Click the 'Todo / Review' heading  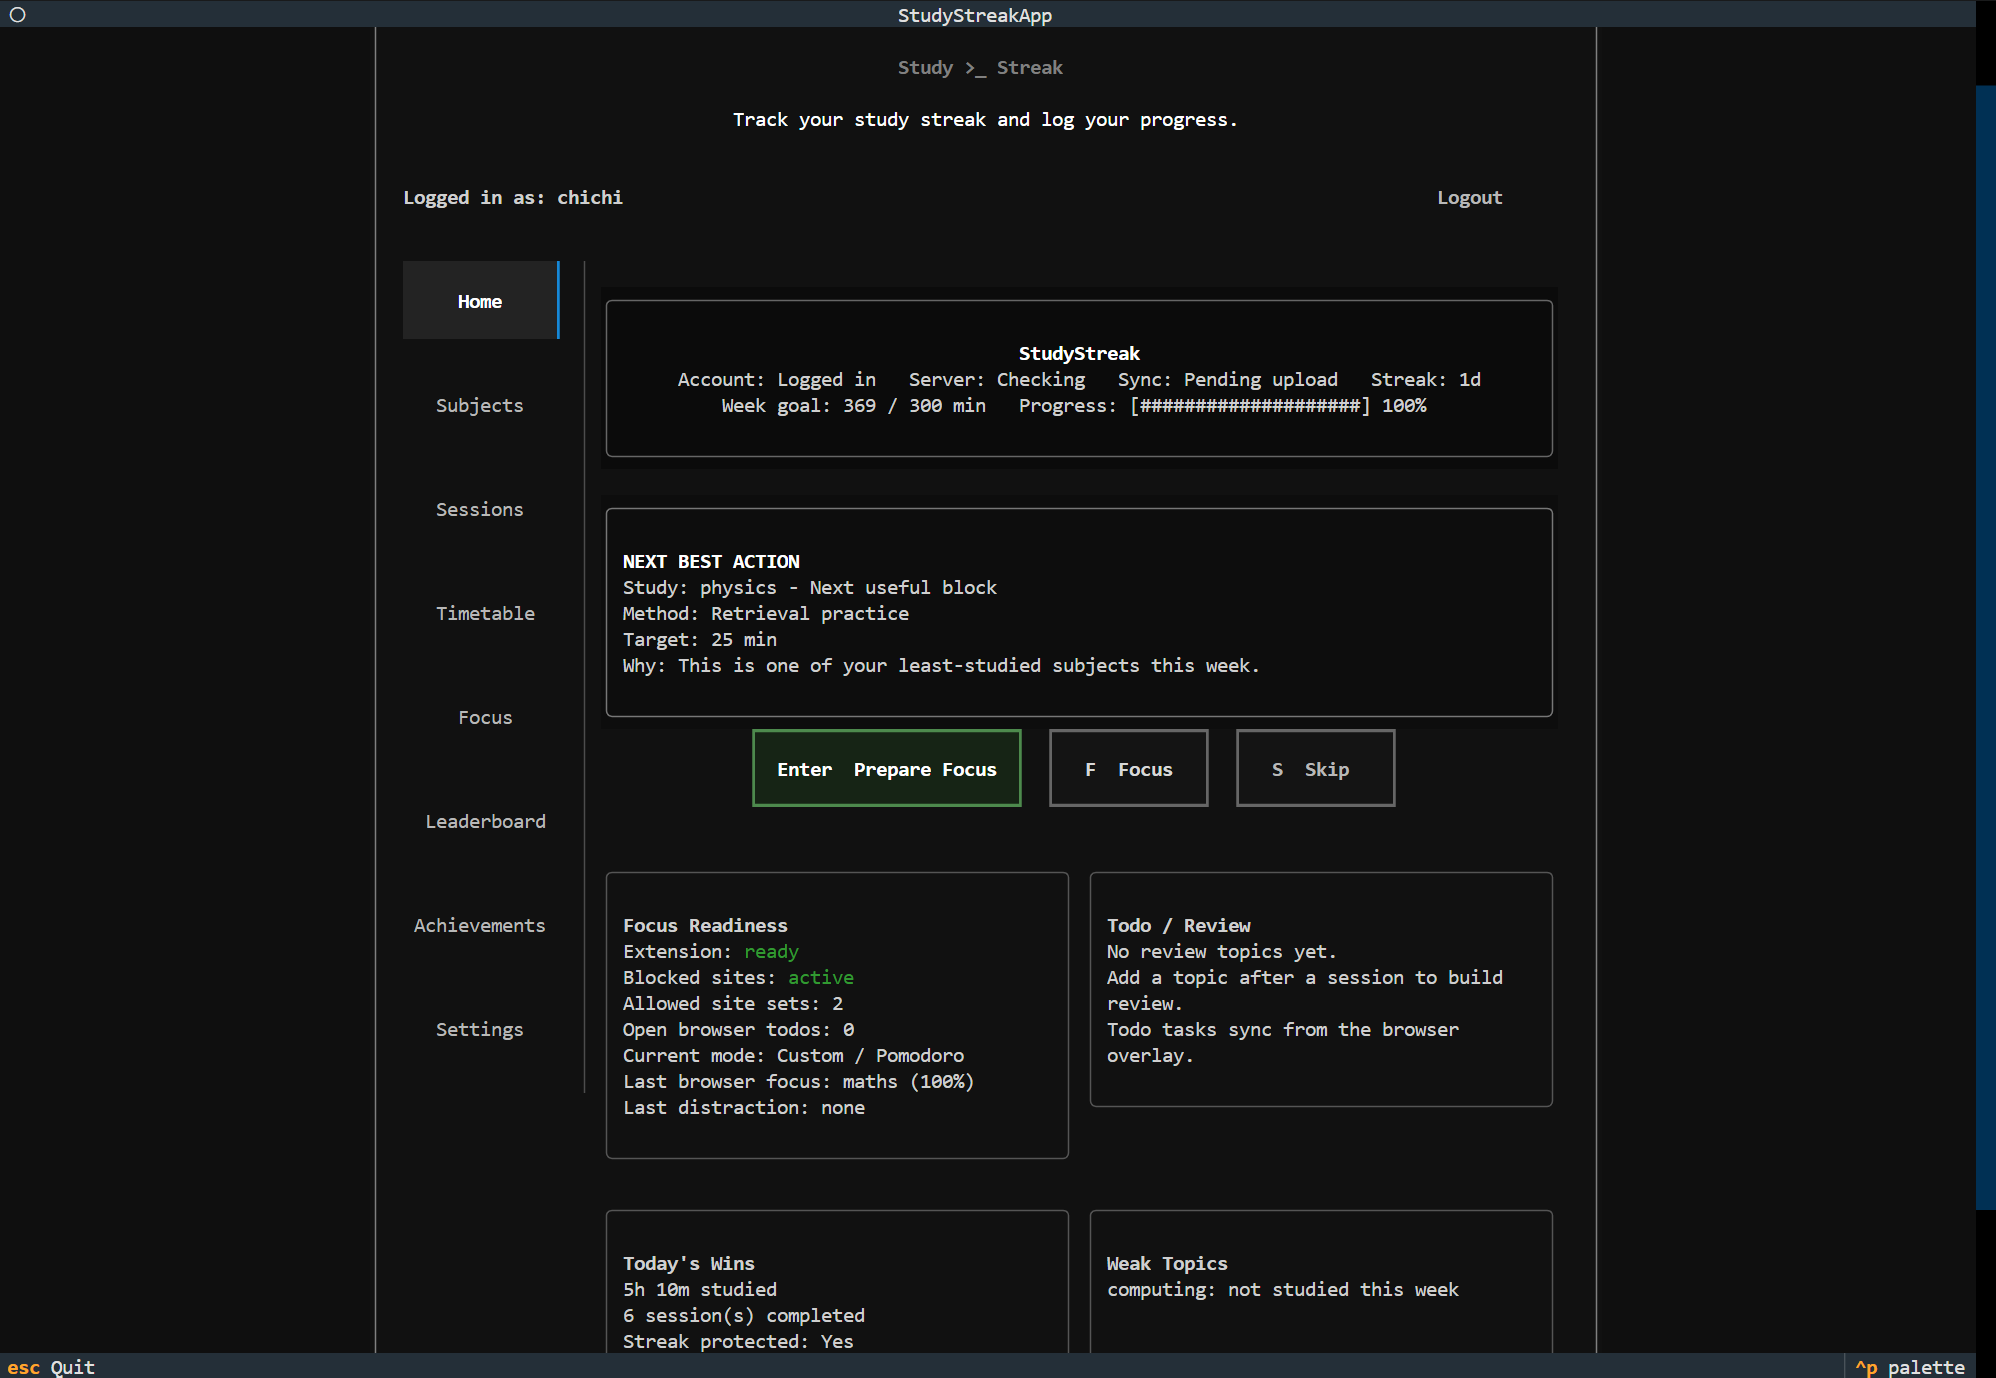pos(1178,925)
